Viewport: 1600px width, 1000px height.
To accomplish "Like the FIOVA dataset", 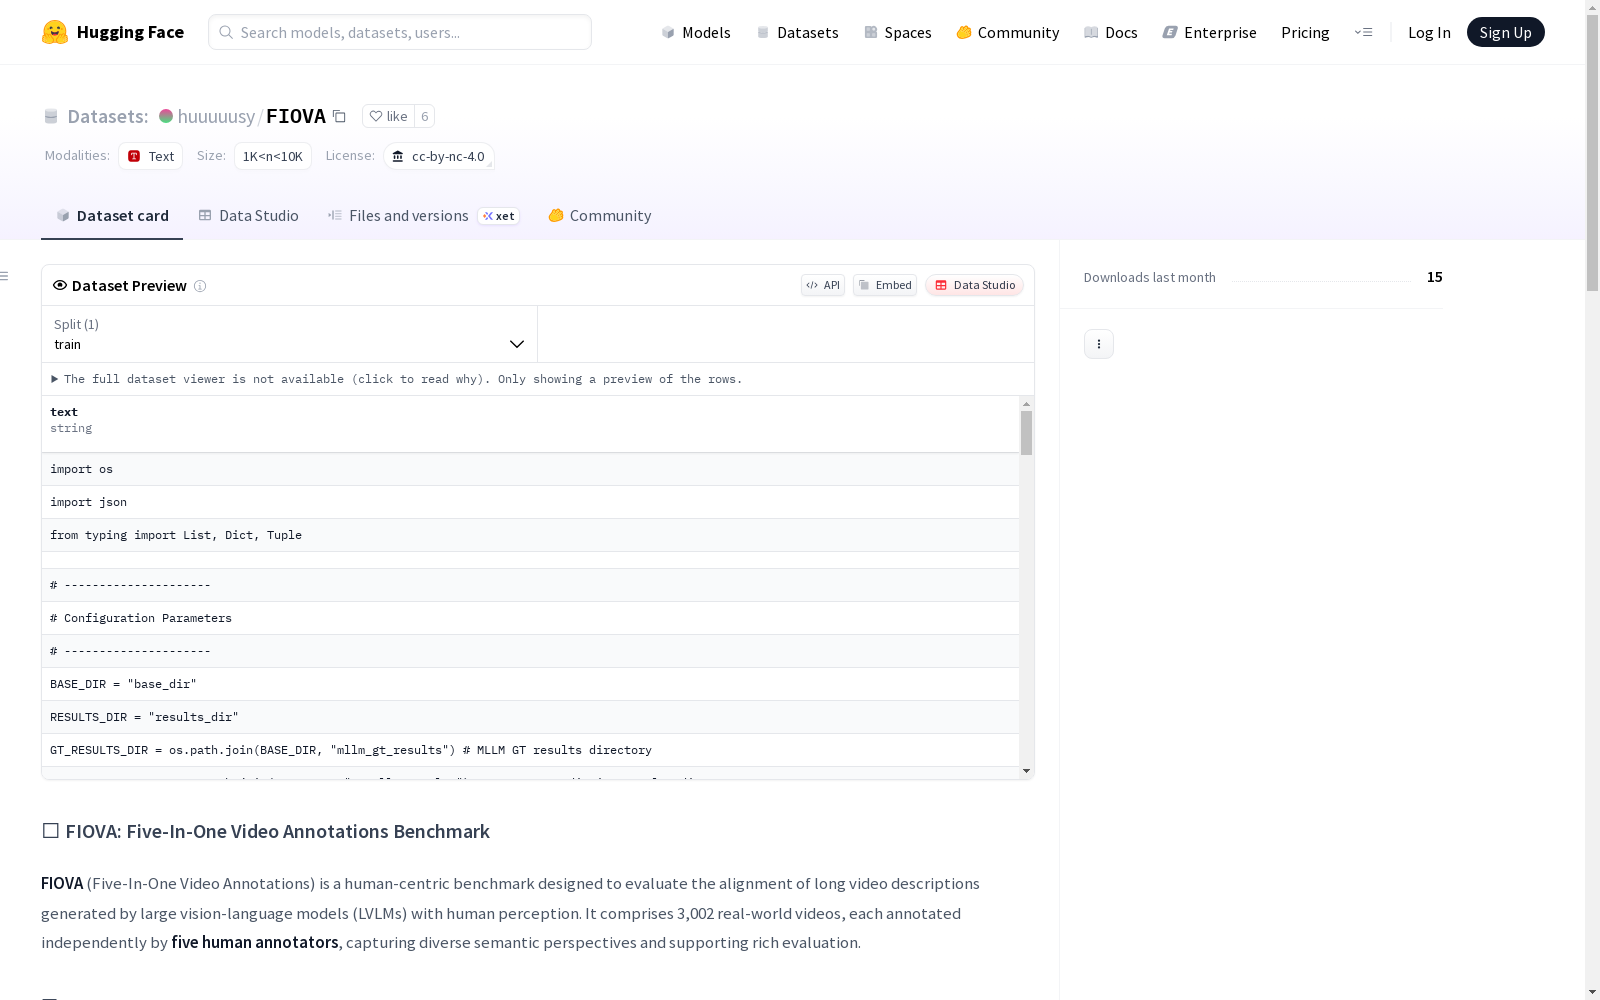I will coord(389,116).
